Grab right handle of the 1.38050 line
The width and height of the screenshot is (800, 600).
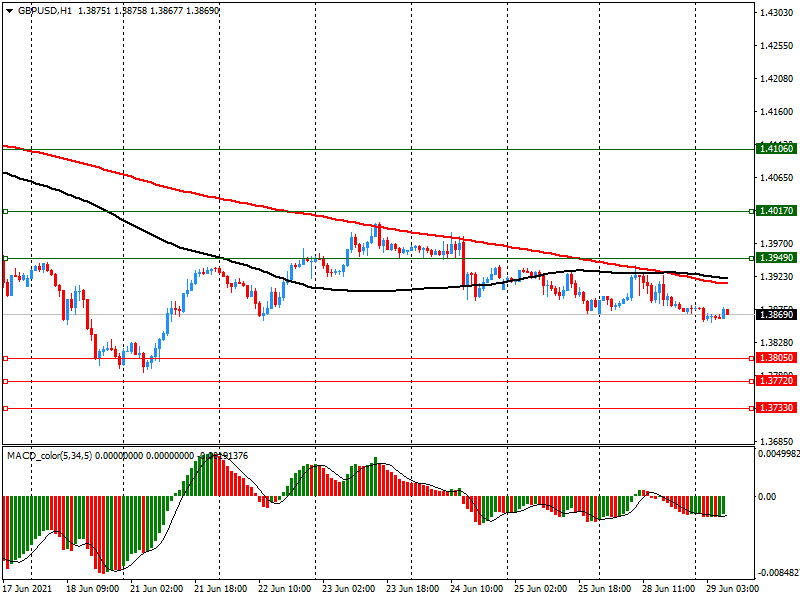click(x=752, y=359)
